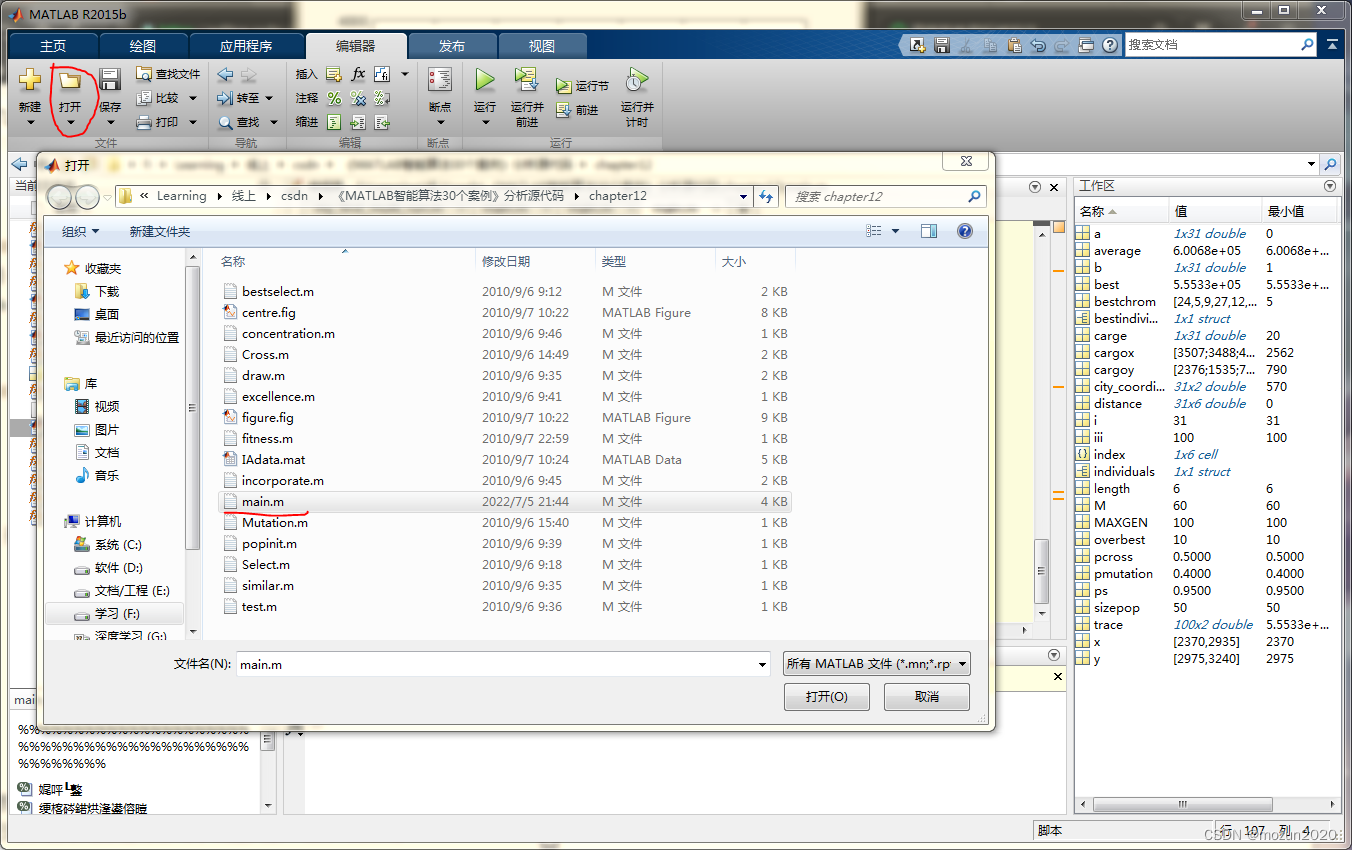Click the fx insert function icon
The height and width of the screenshot is (850, 1352).
pos(358,74)
